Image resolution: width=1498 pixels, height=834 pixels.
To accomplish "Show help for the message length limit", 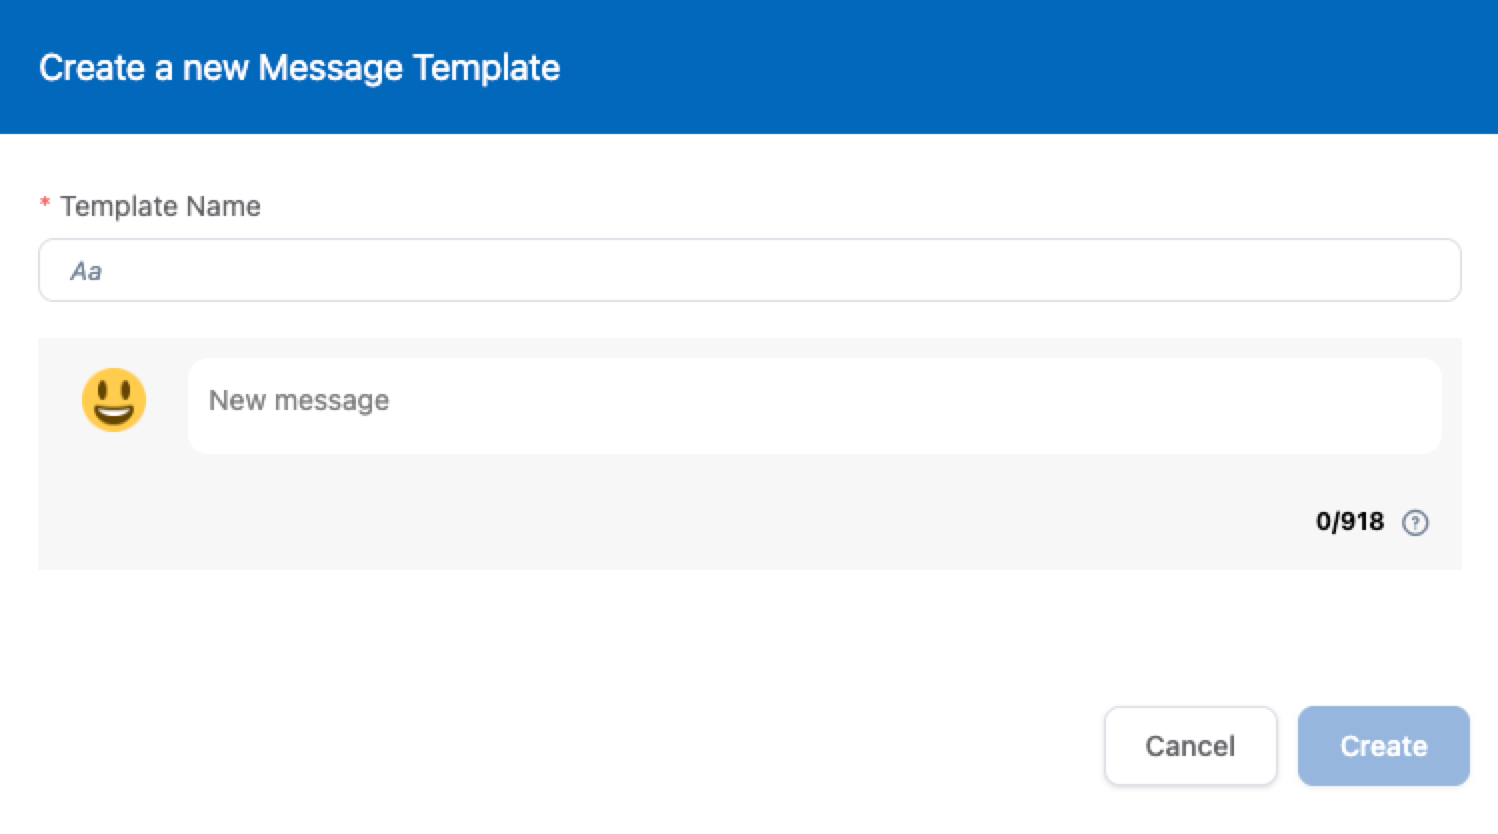I will pyautogui.click(x=1415, y=522).
